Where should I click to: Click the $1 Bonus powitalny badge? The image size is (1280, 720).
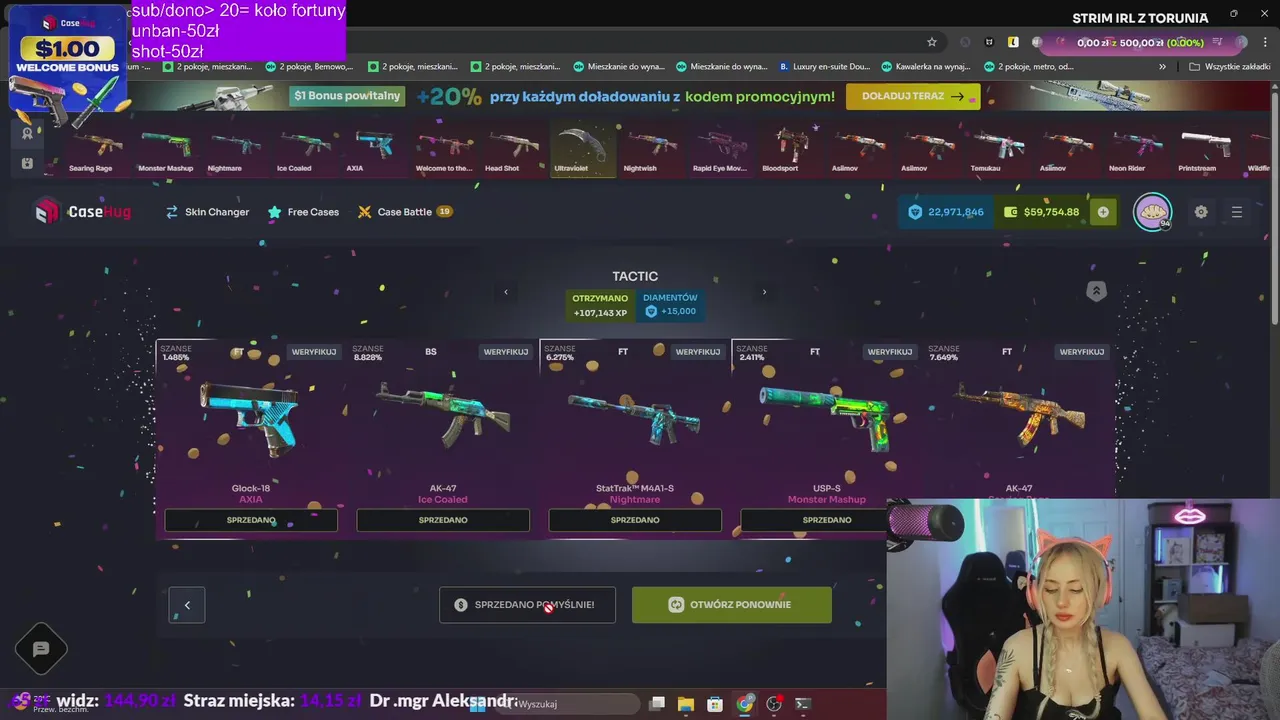(x=347, y=96)
